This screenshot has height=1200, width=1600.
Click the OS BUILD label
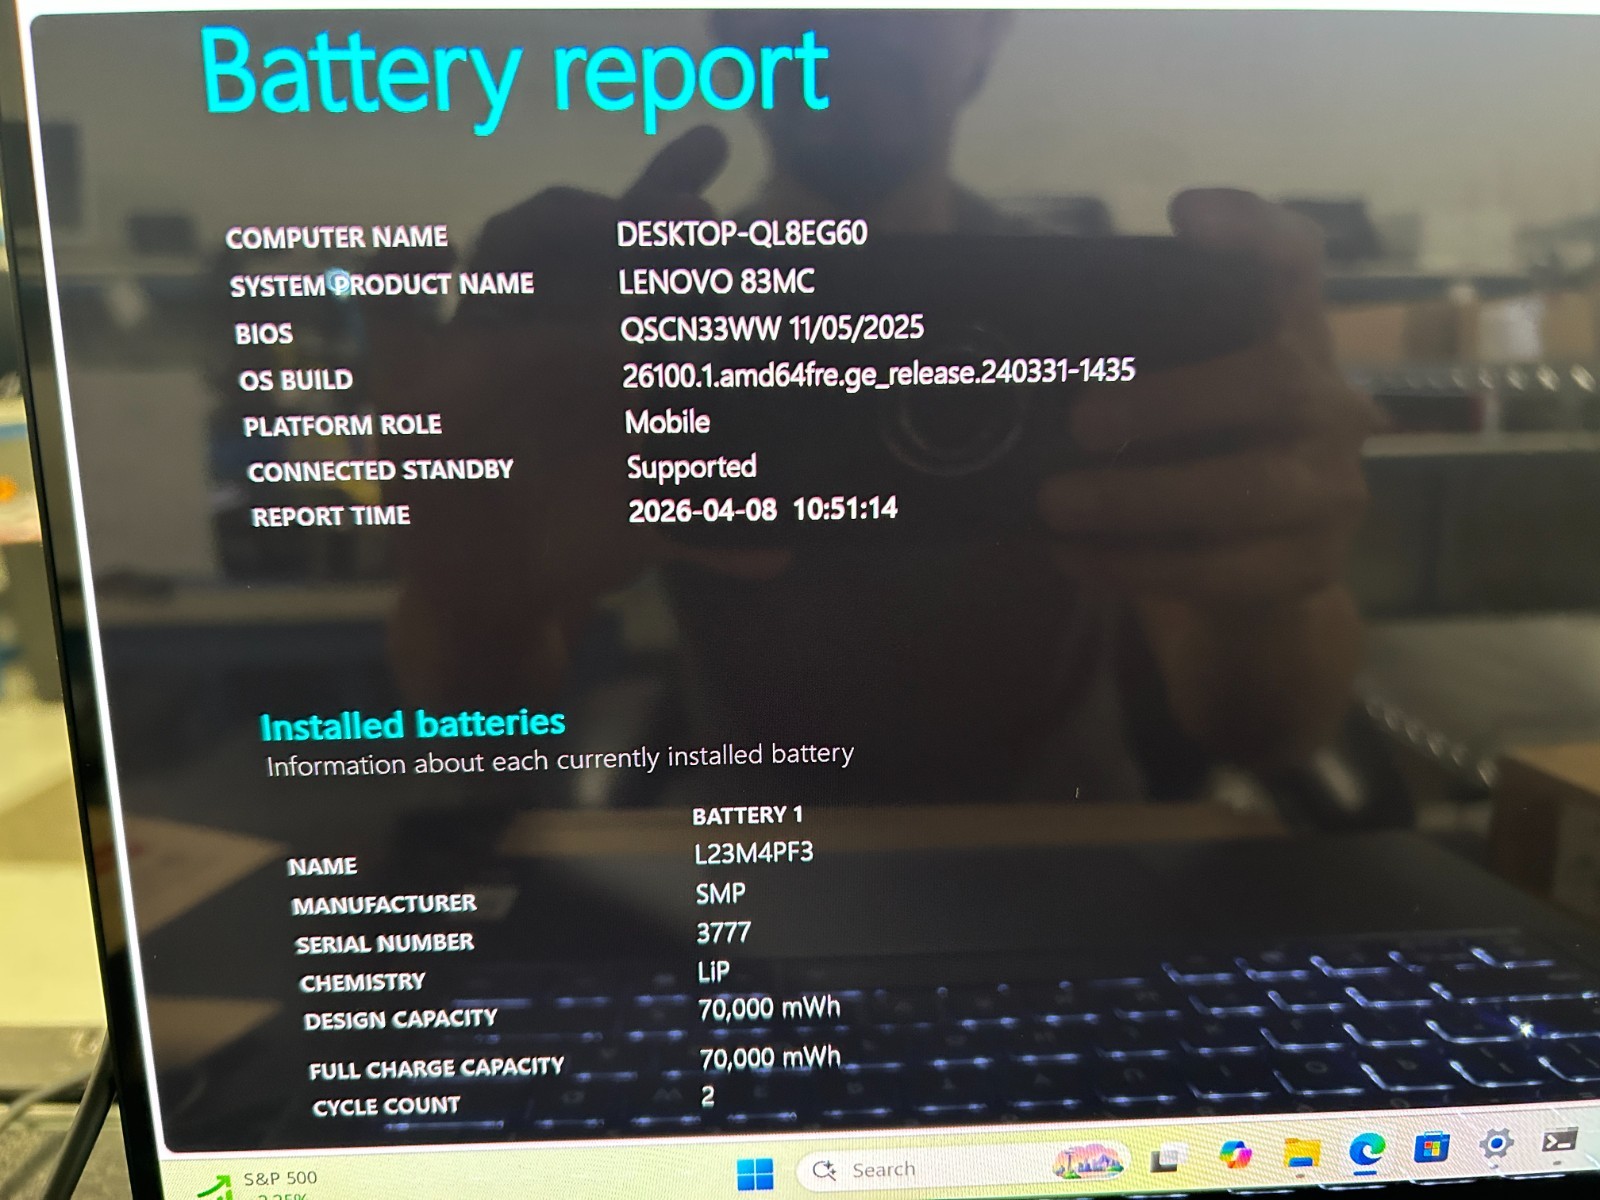click(x=295, y=380)
